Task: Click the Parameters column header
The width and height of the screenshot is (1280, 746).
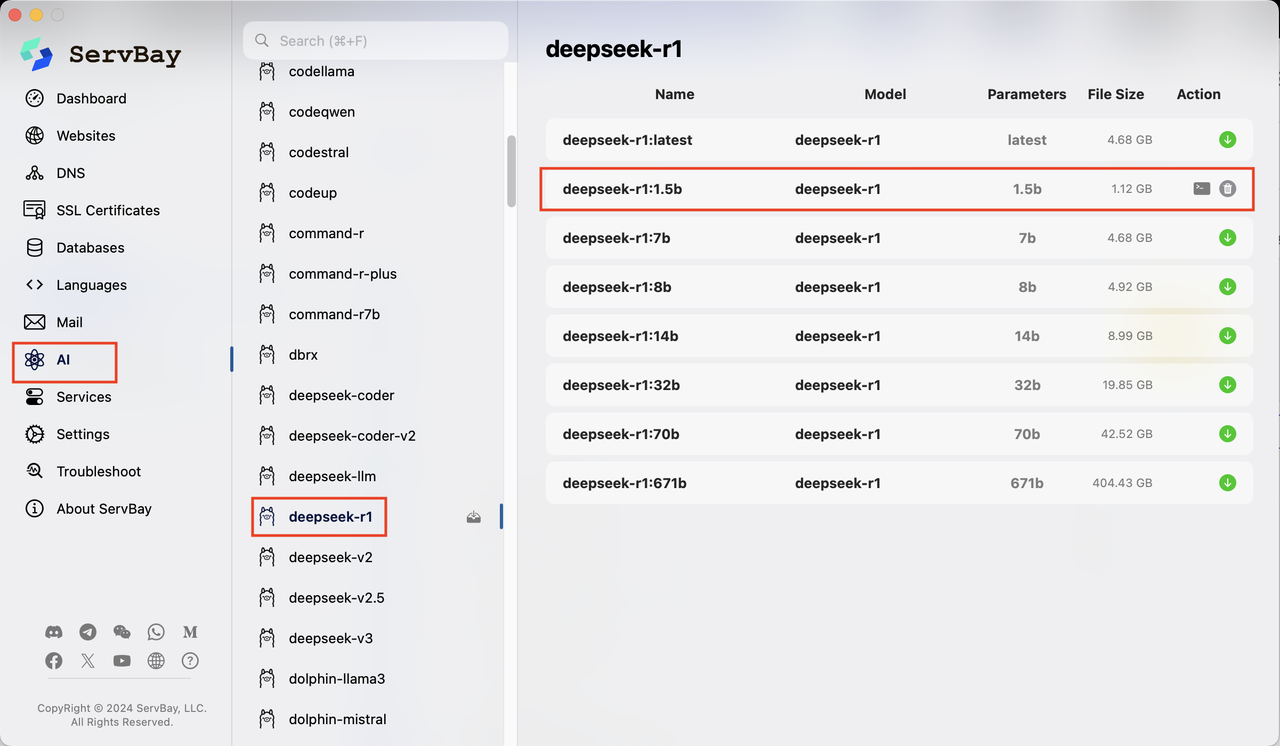Action: 1027,94
